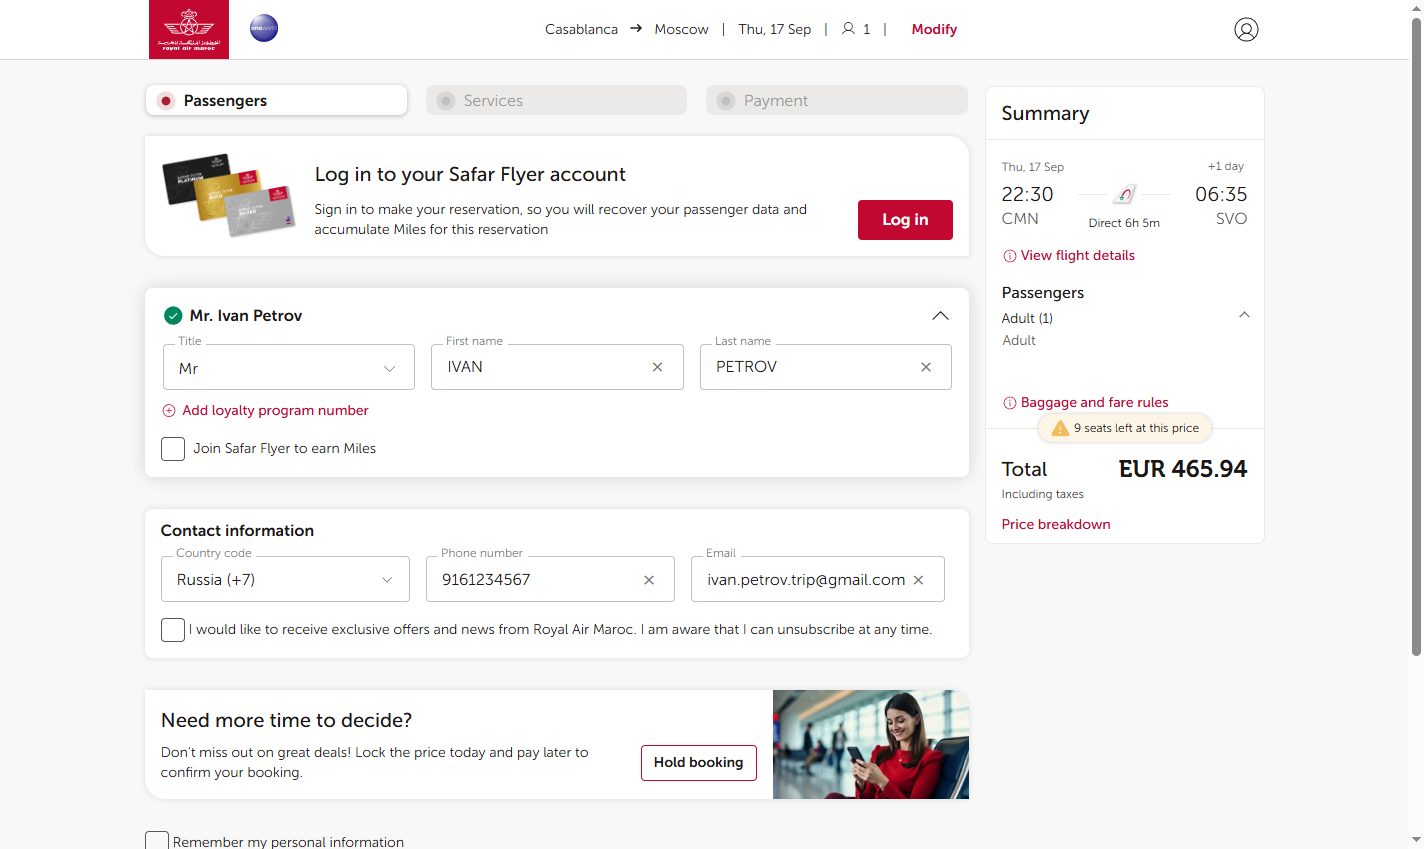Clear the First name field
The image size is (1424, 849).
click(657, 367)
